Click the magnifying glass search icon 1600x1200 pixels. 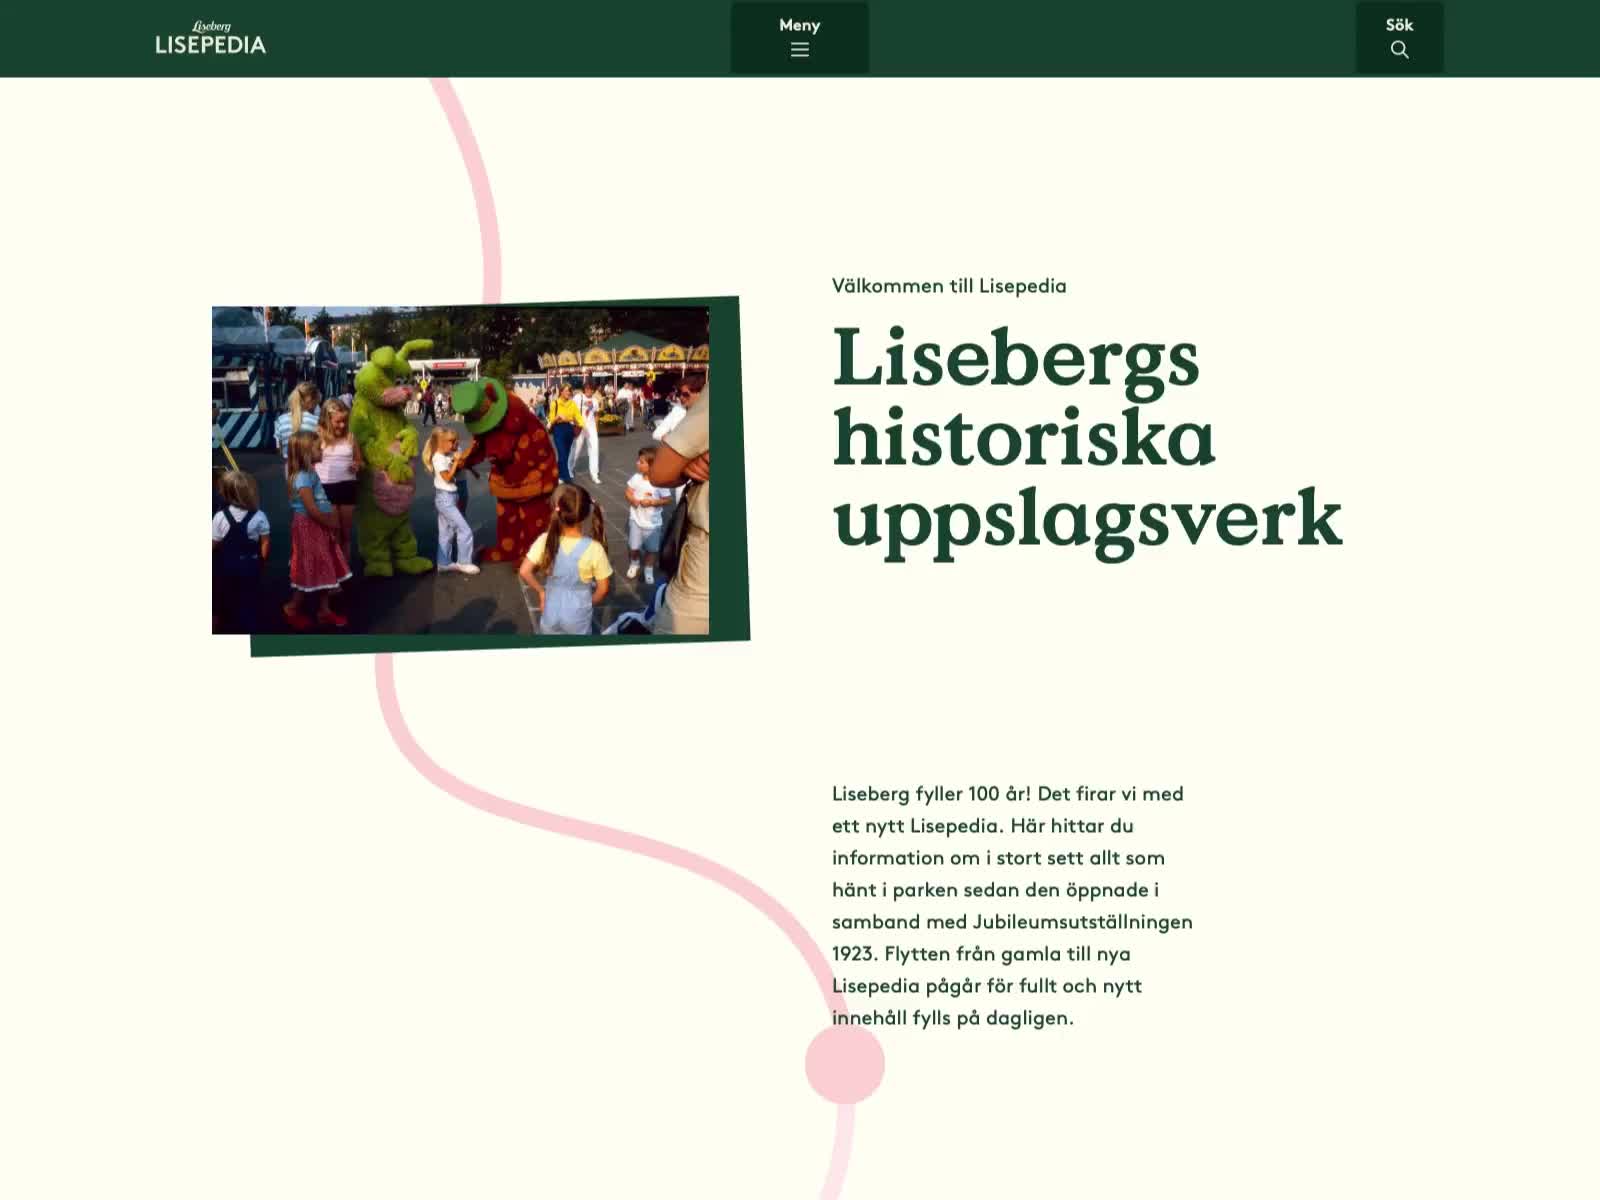pyautogui.click(x=1399, y=50)
